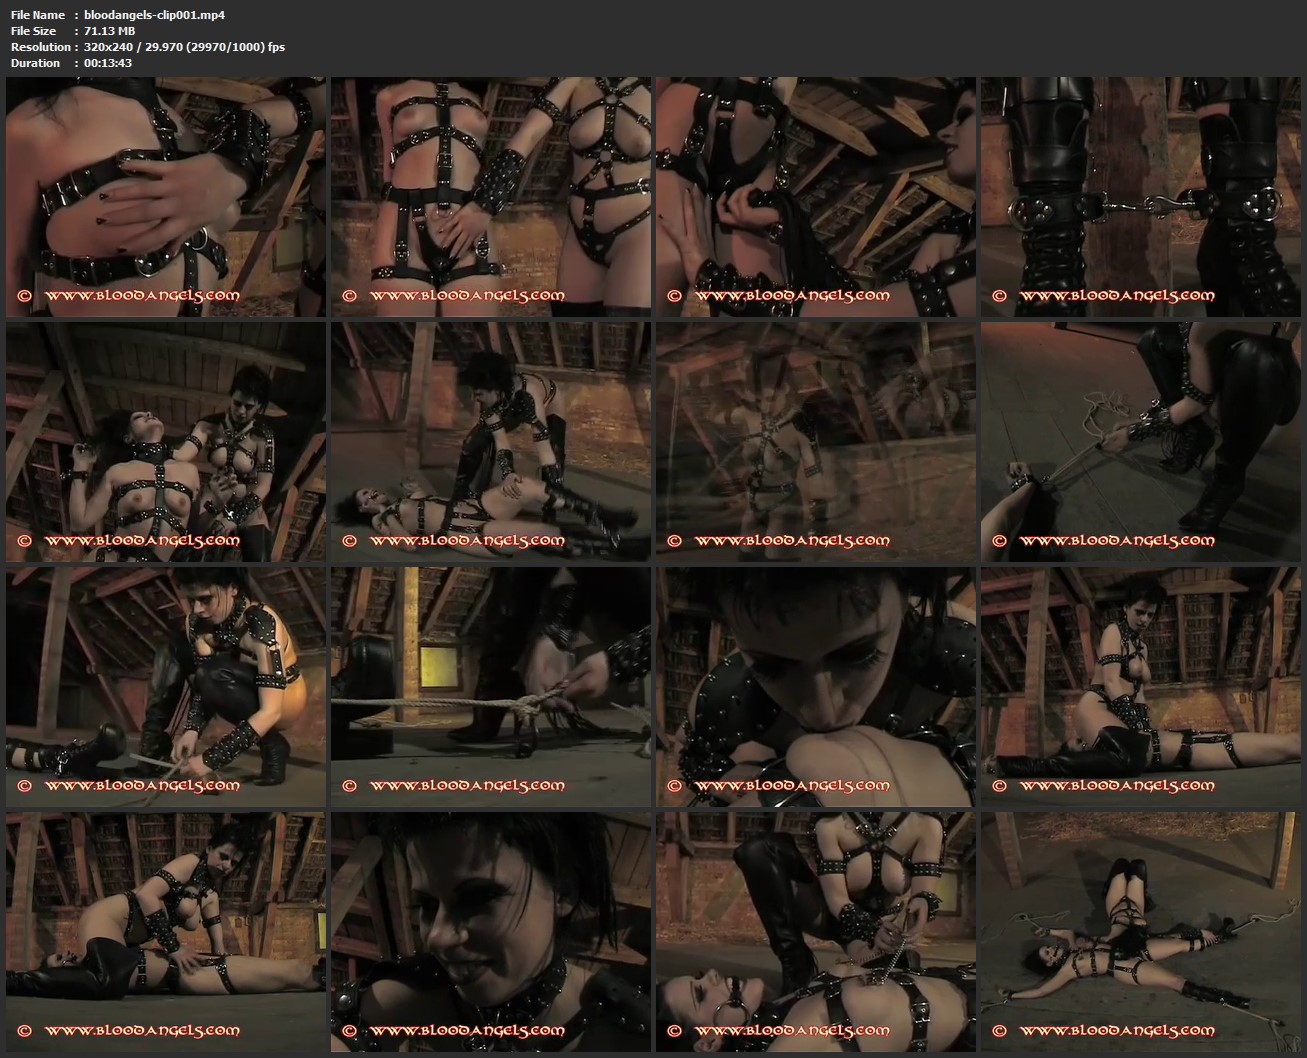This screenshot has height=1058, width=1307.
Task: Click the 00:13:43 duration value
Action: pos(108,63)
